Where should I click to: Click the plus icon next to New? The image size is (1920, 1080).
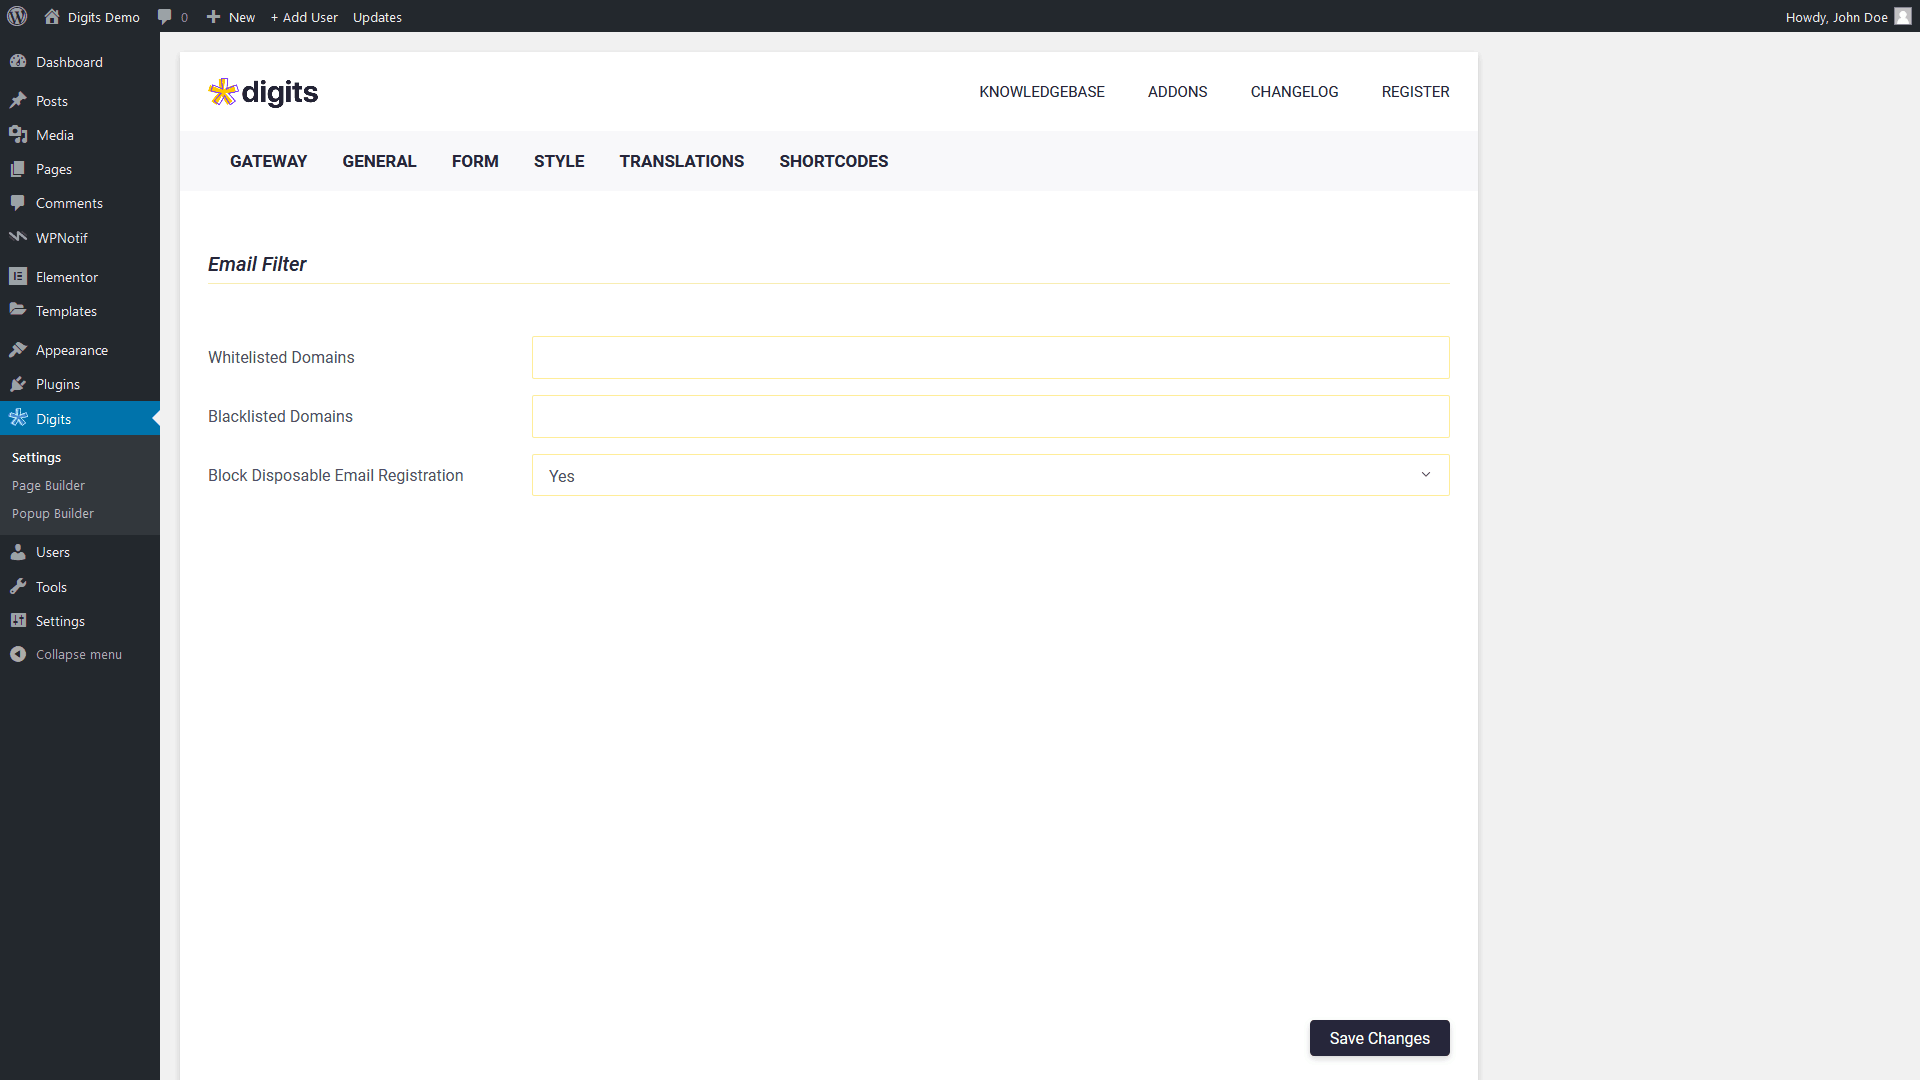(x=213, y=16)
